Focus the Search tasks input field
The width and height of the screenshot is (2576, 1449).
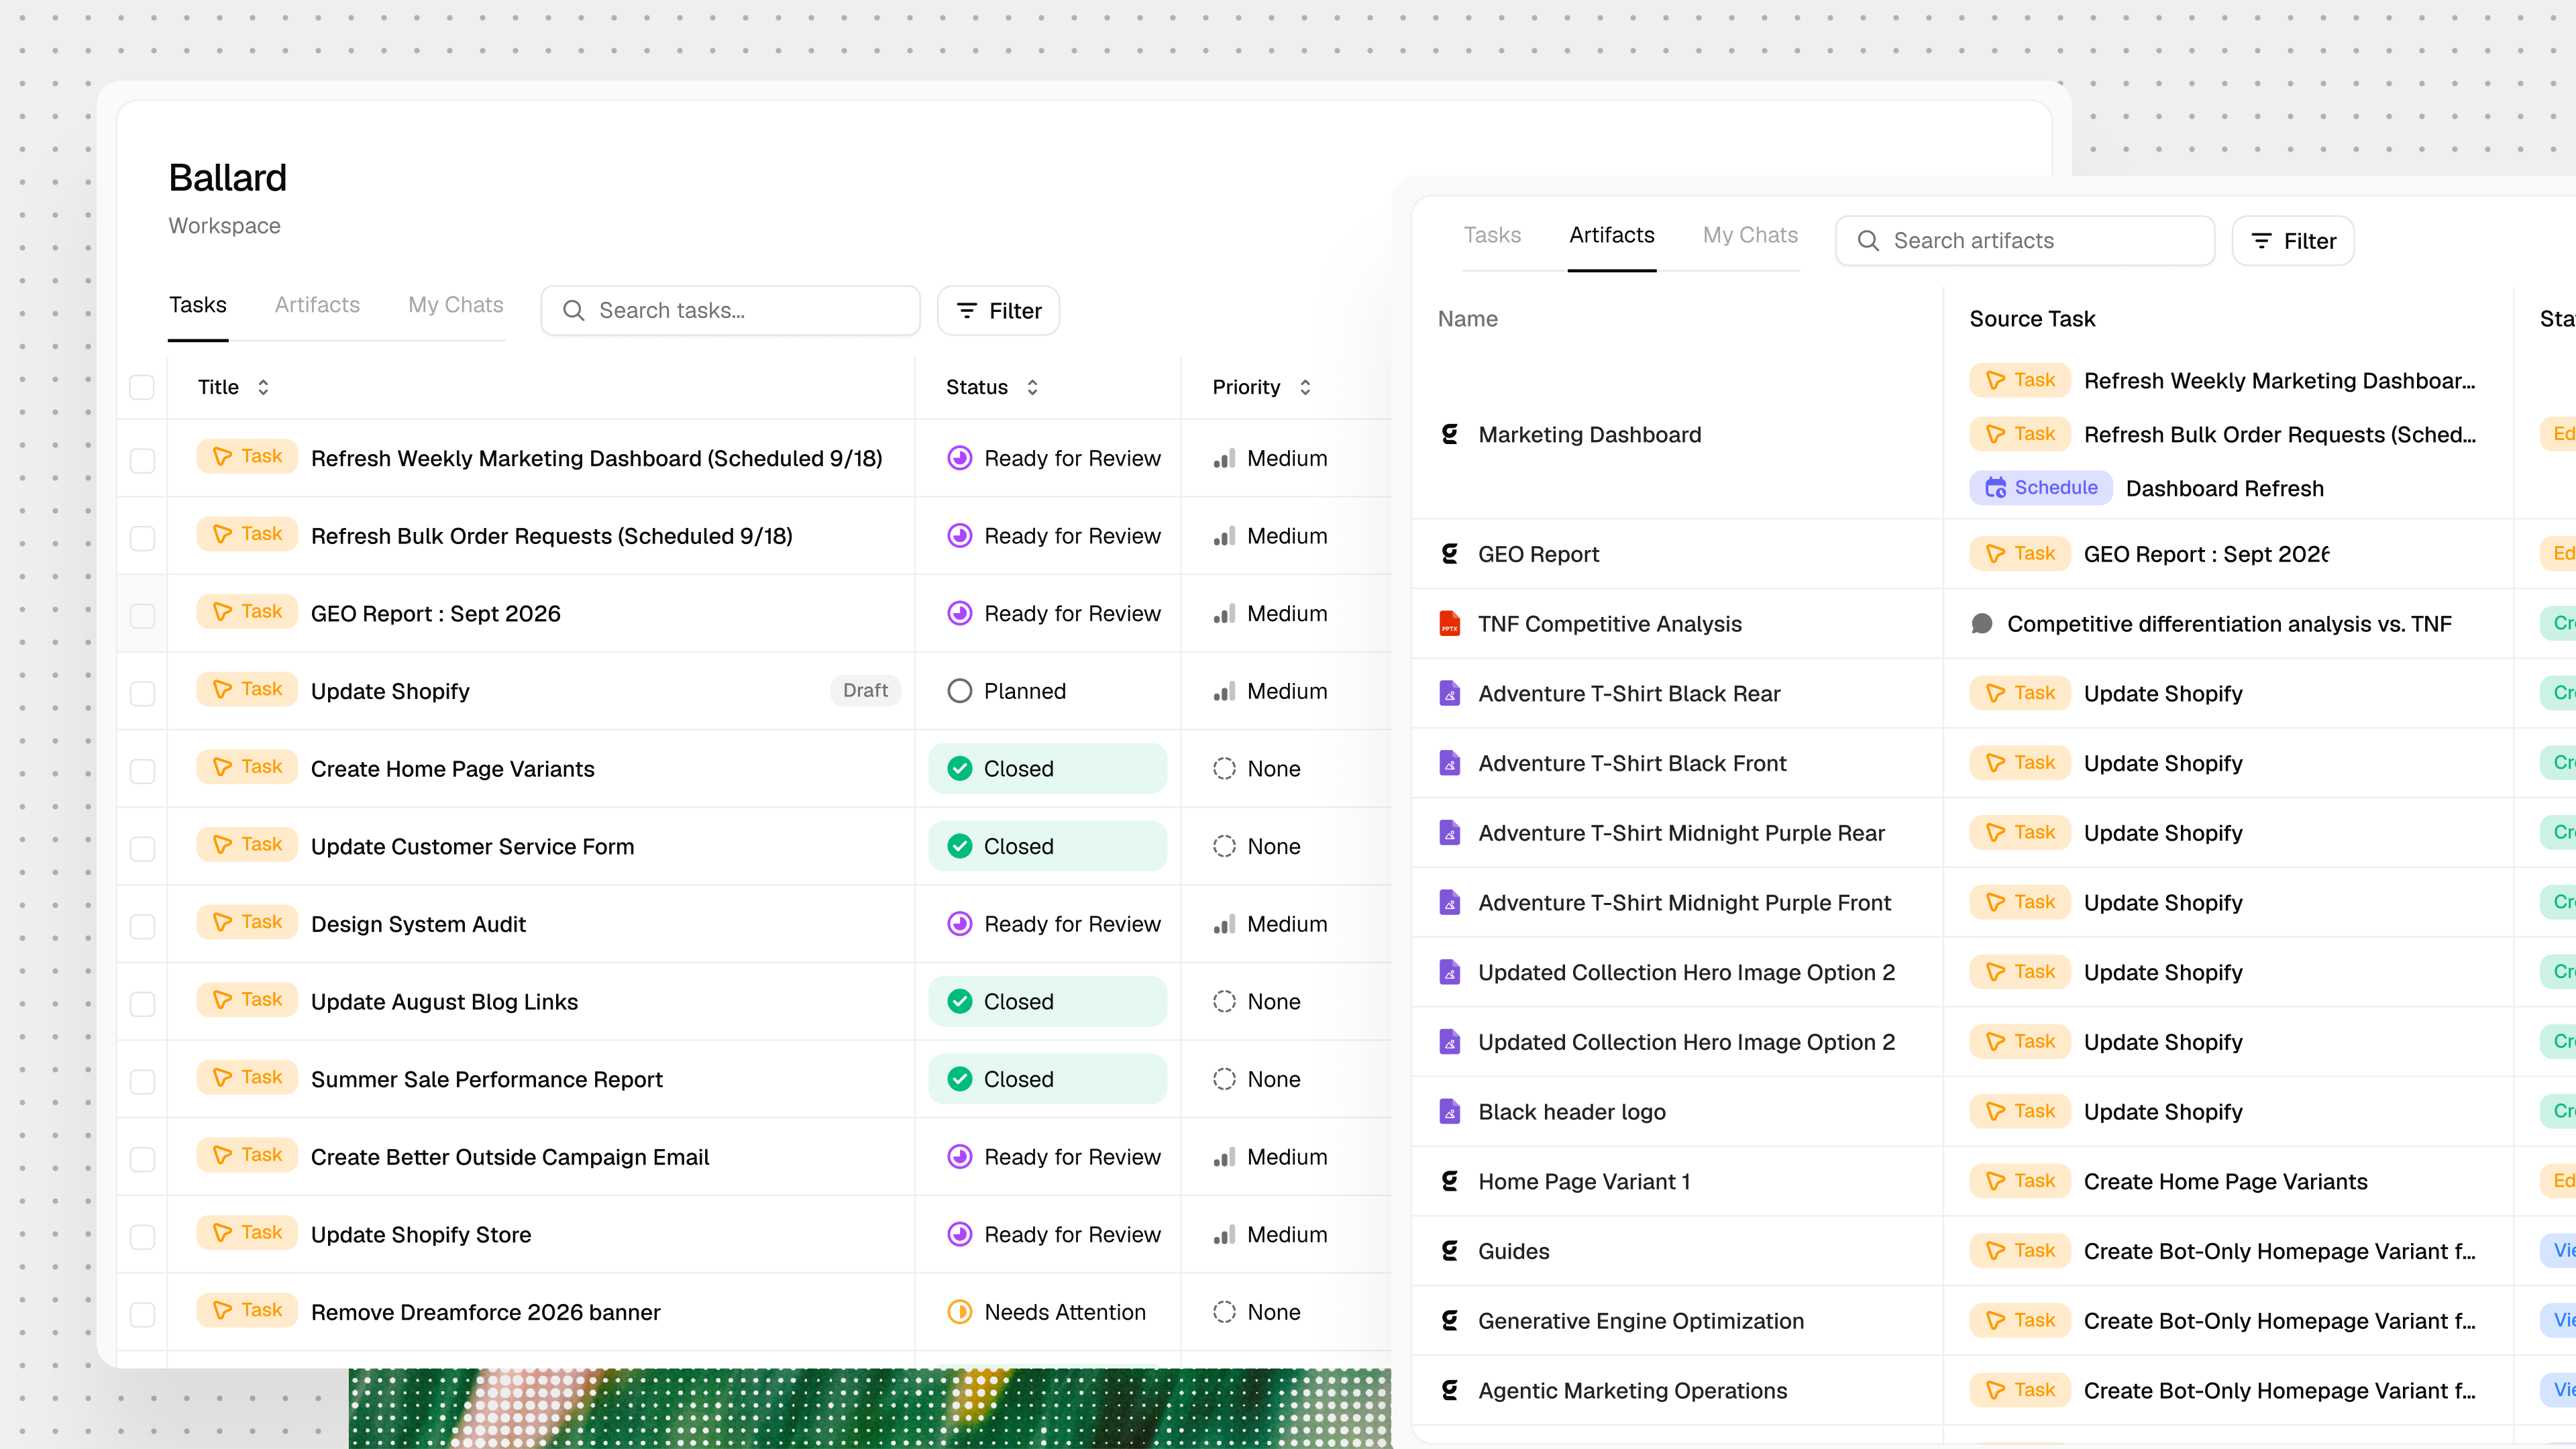(x=730, y=311)
